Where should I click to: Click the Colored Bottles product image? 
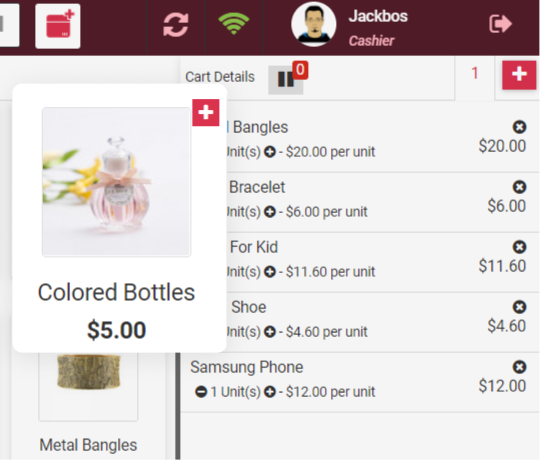[116, 182]
